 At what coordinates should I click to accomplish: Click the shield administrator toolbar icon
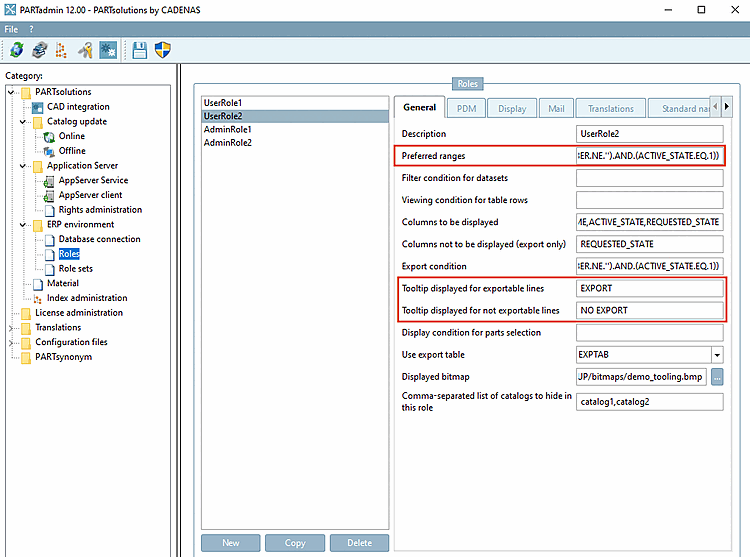coord(163,50)
